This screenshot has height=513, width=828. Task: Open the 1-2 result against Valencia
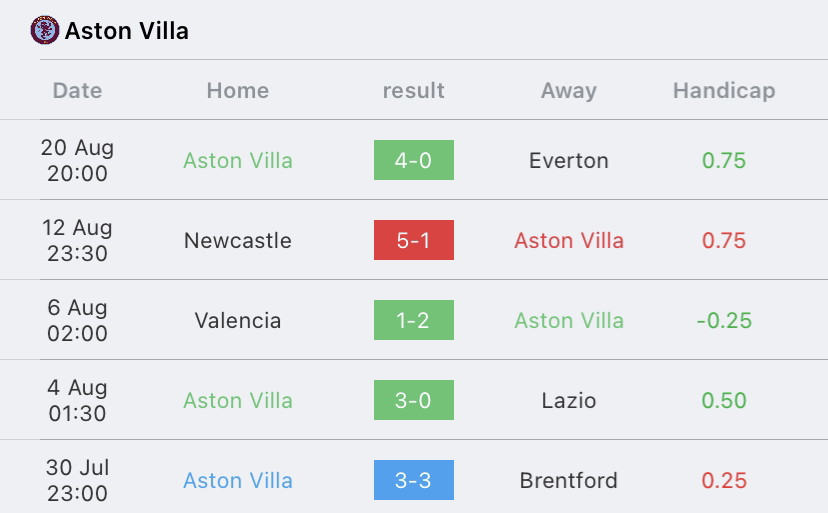point(413,320)
